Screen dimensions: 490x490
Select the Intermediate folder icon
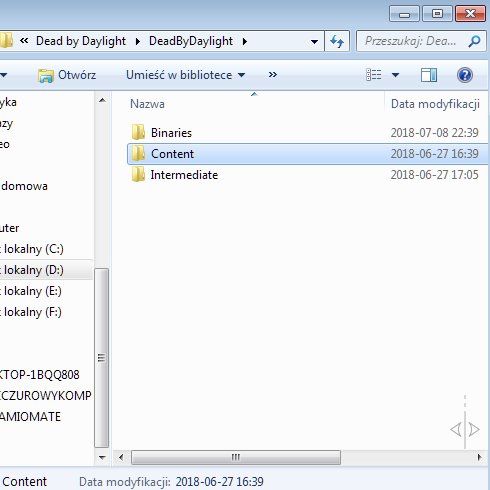[138, 175]
